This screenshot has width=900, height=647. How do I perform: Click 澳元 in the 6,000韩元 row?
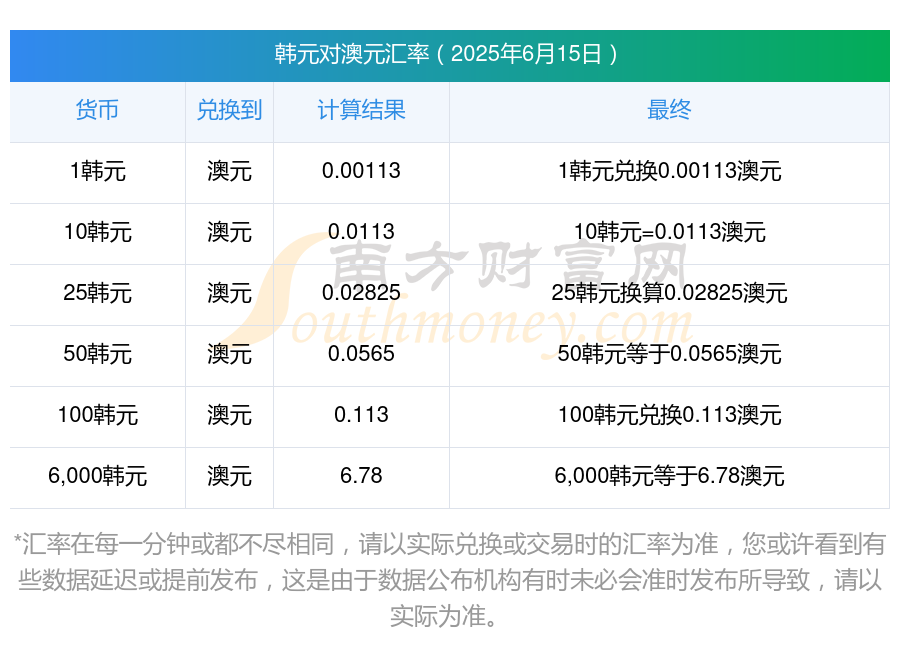tap(229, 476)
